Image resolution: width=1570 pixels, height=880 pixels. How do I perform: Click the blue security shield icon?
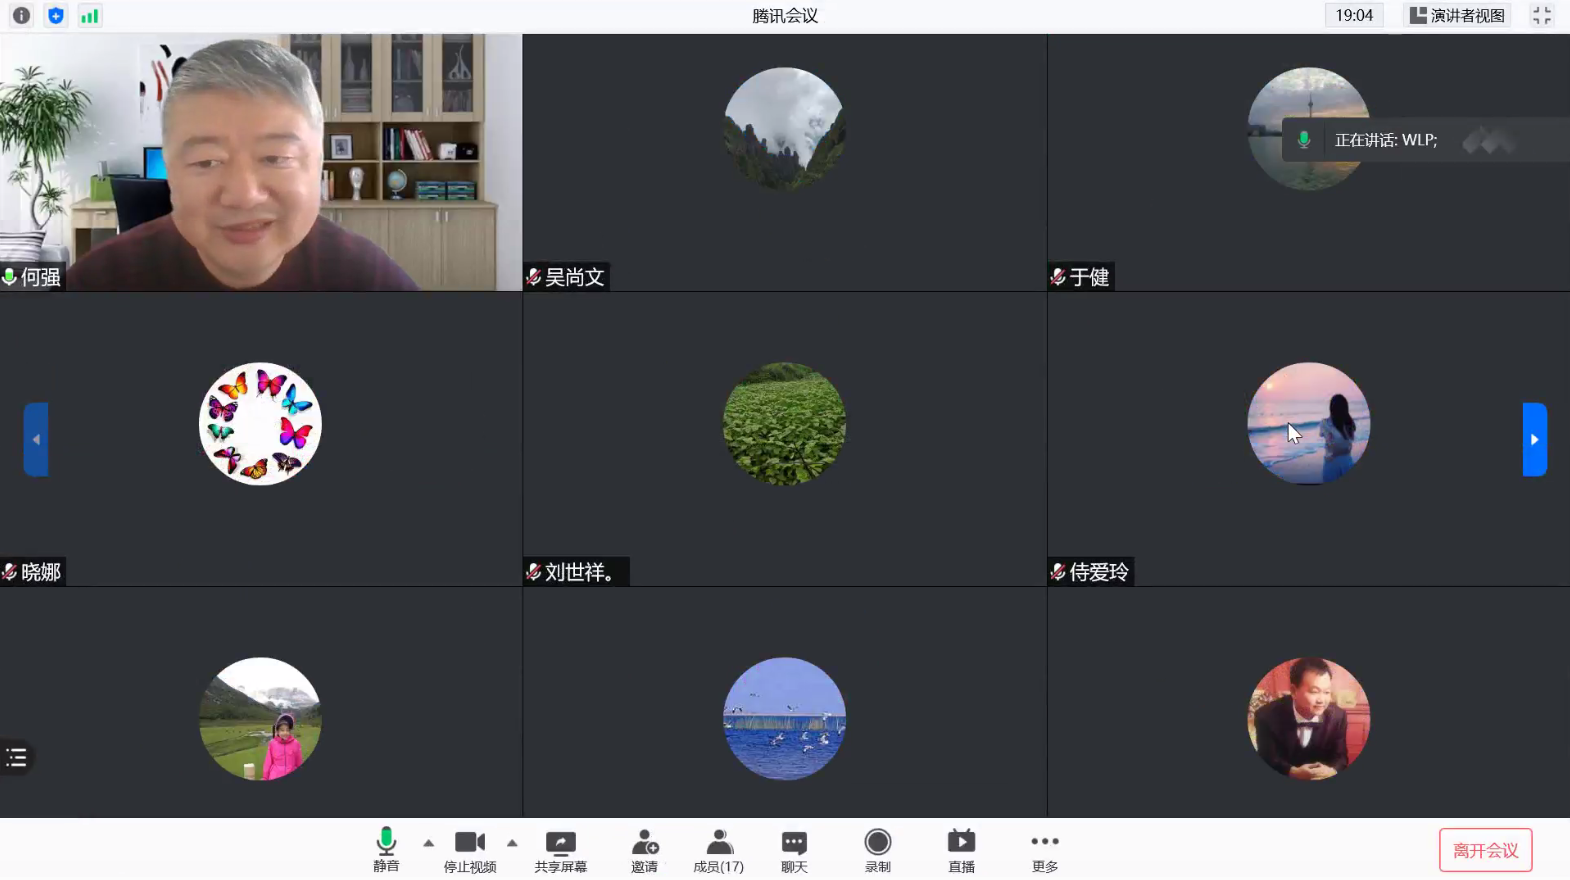pyautogui.click(x=56, y=16)
